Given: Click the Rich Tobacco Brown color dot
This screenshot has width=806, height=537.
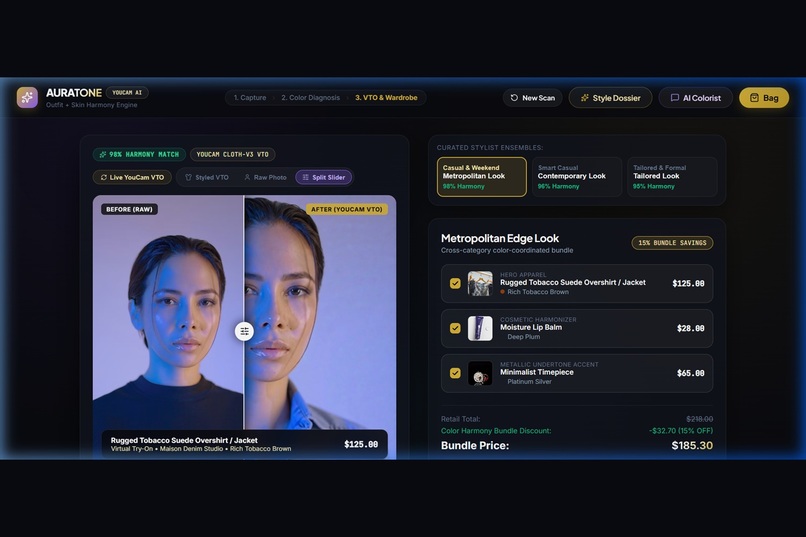Looking at the screenshot, I should coord(503,292).
